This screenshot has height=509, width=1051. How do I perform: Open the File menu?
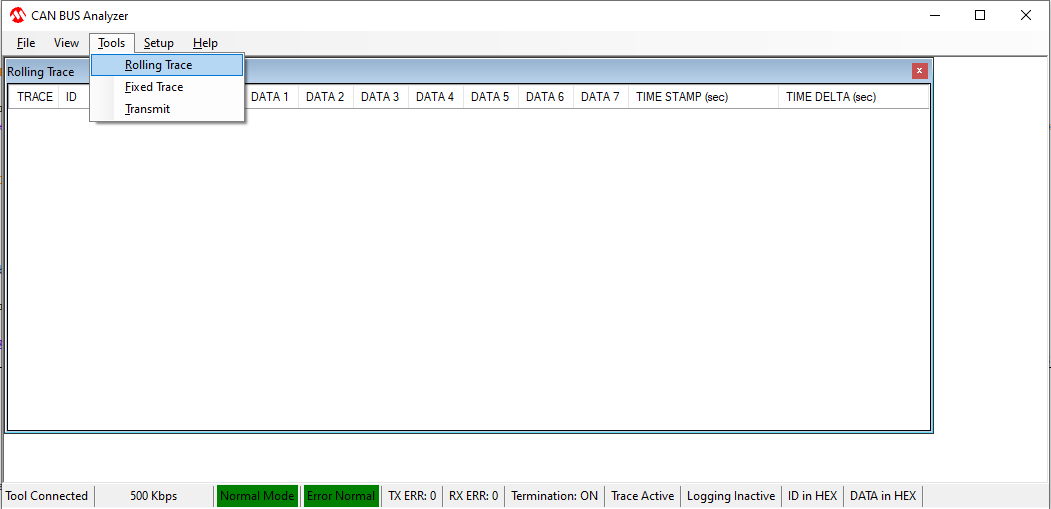pos(26,43)
